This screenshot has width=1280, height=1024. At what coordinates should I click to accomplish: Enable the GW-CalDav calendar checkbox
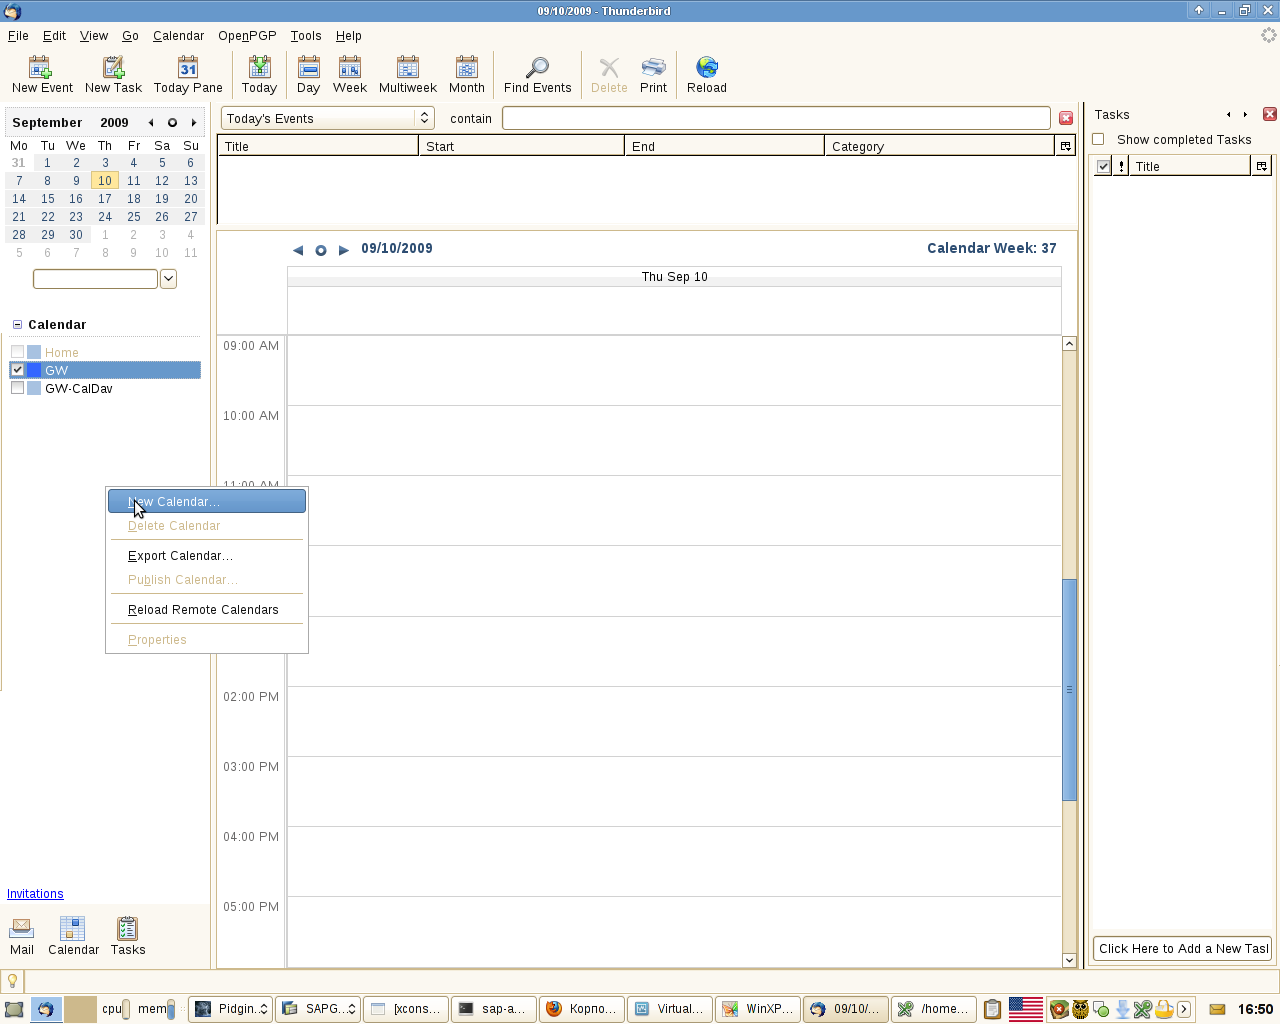17,388
